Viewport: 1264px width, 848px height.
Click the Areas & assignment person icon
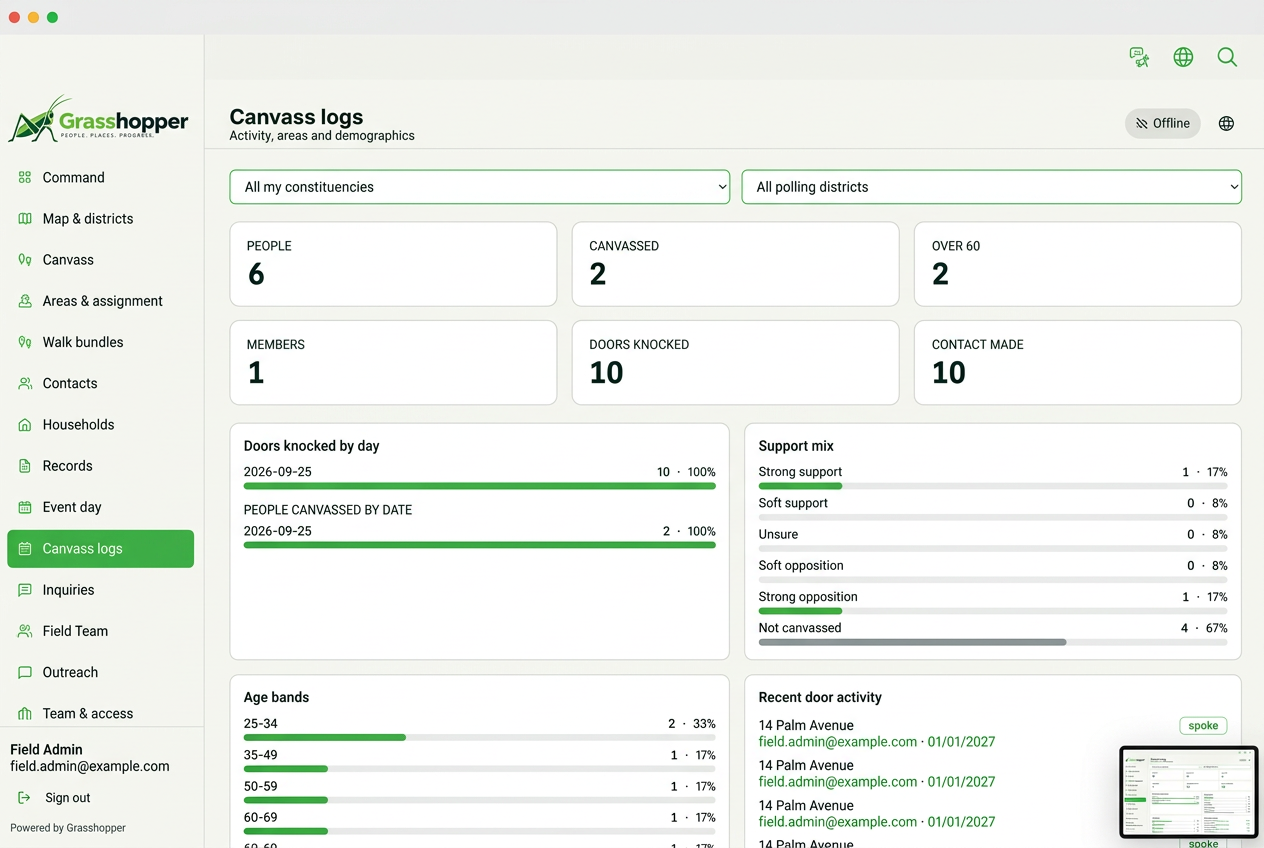coord(25,300)
